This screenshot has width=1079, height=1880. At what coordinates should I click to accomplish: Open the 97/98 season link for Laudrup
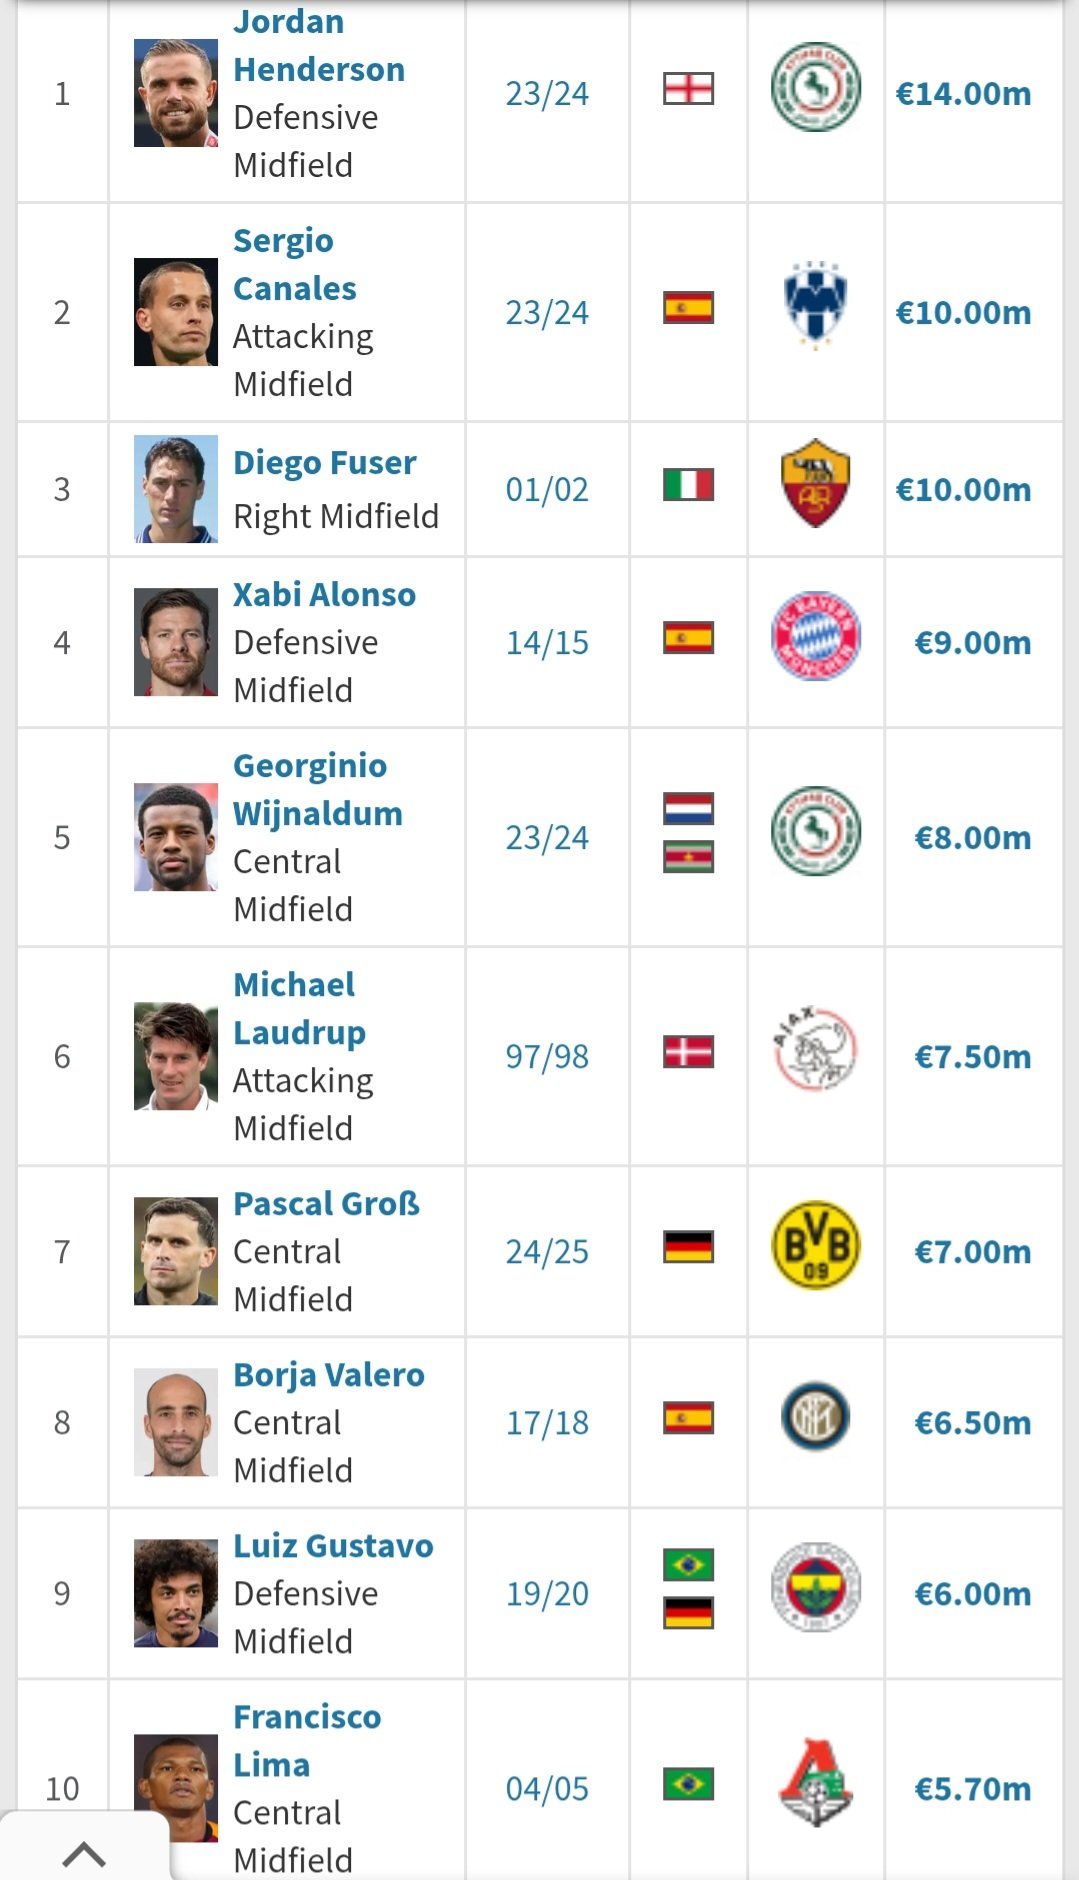(547, 1056)
